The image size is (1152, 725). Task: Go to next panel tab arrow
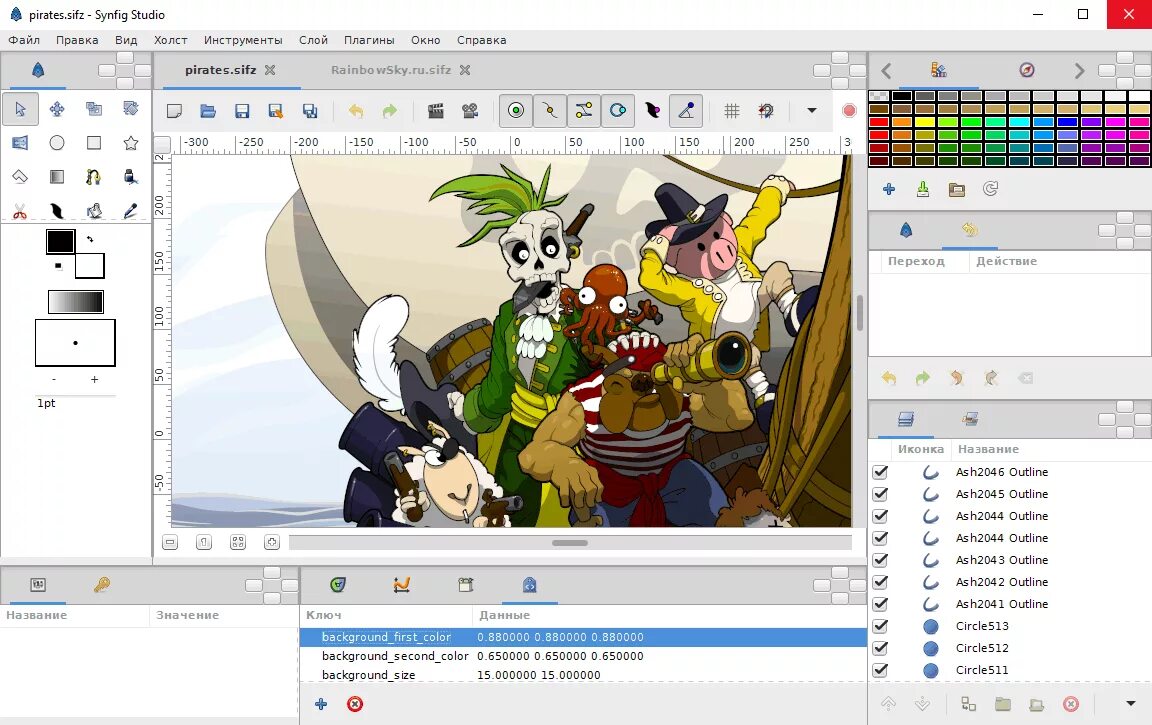click(x=1079, y=71)
